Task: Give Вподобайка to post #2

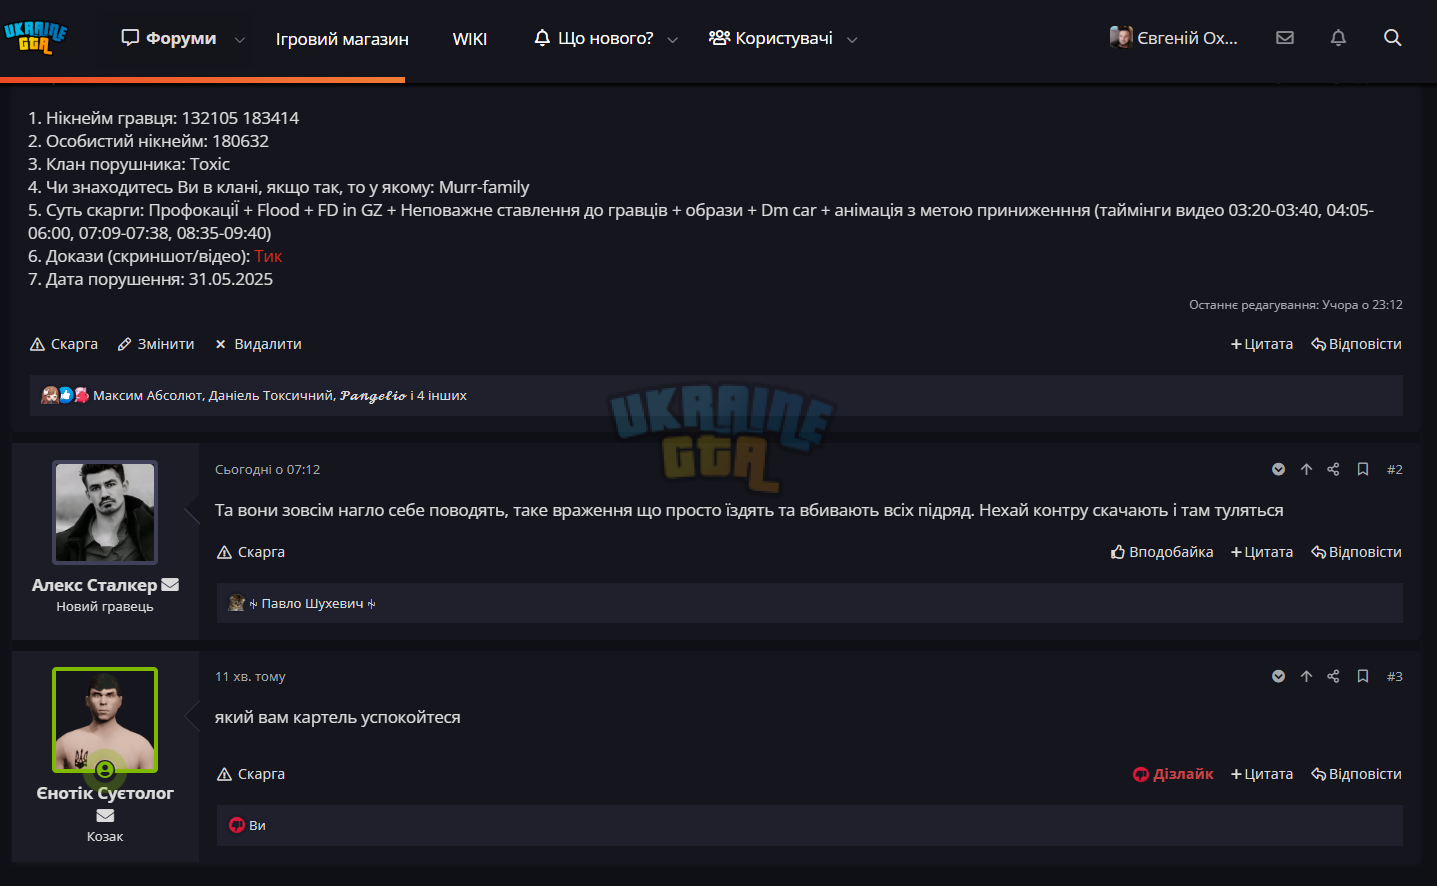Action: click(1162, 552)
